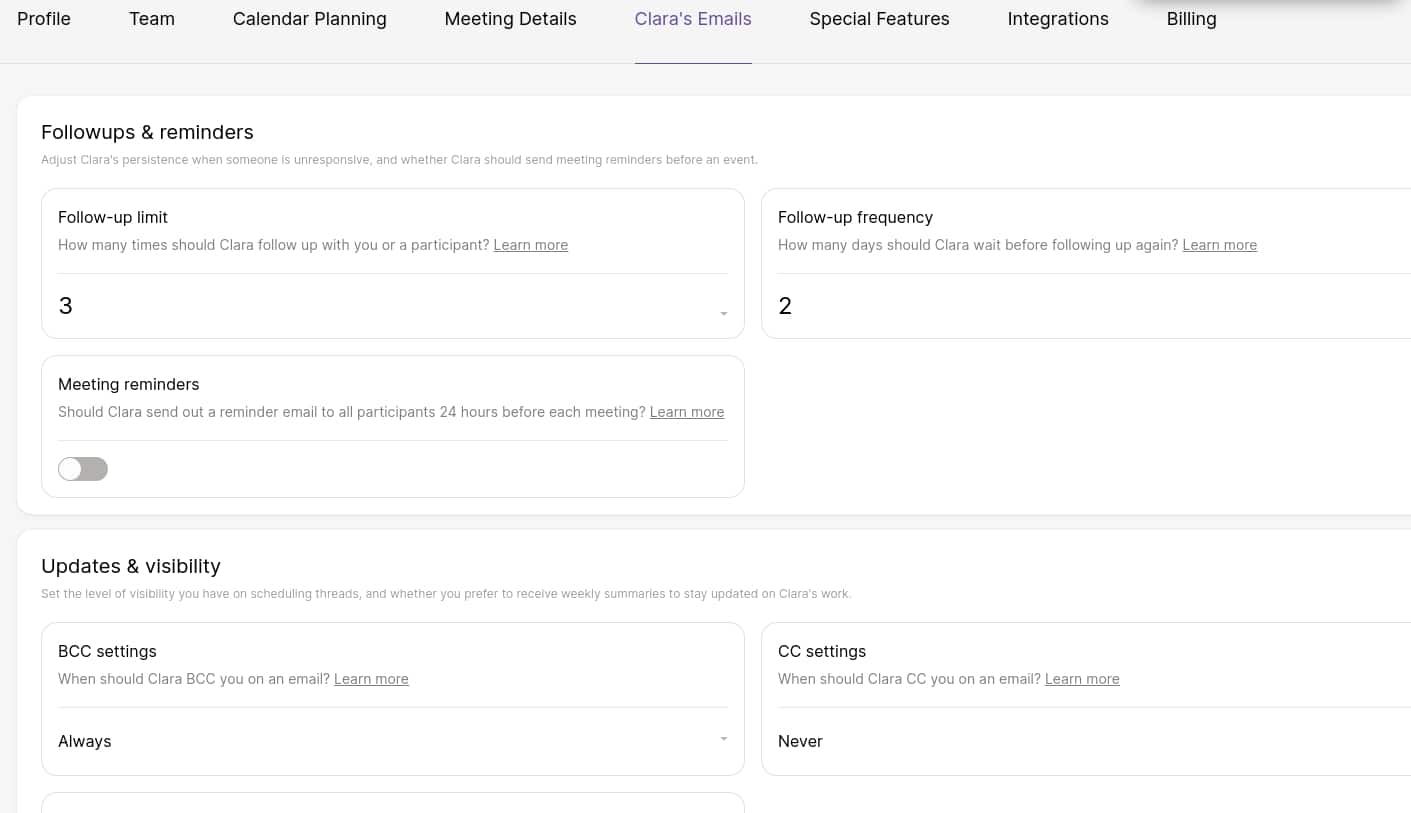The image size is (1411, 813).
Task: Expand the BCC settings dropdown arrow
Action: coord(723,739)
